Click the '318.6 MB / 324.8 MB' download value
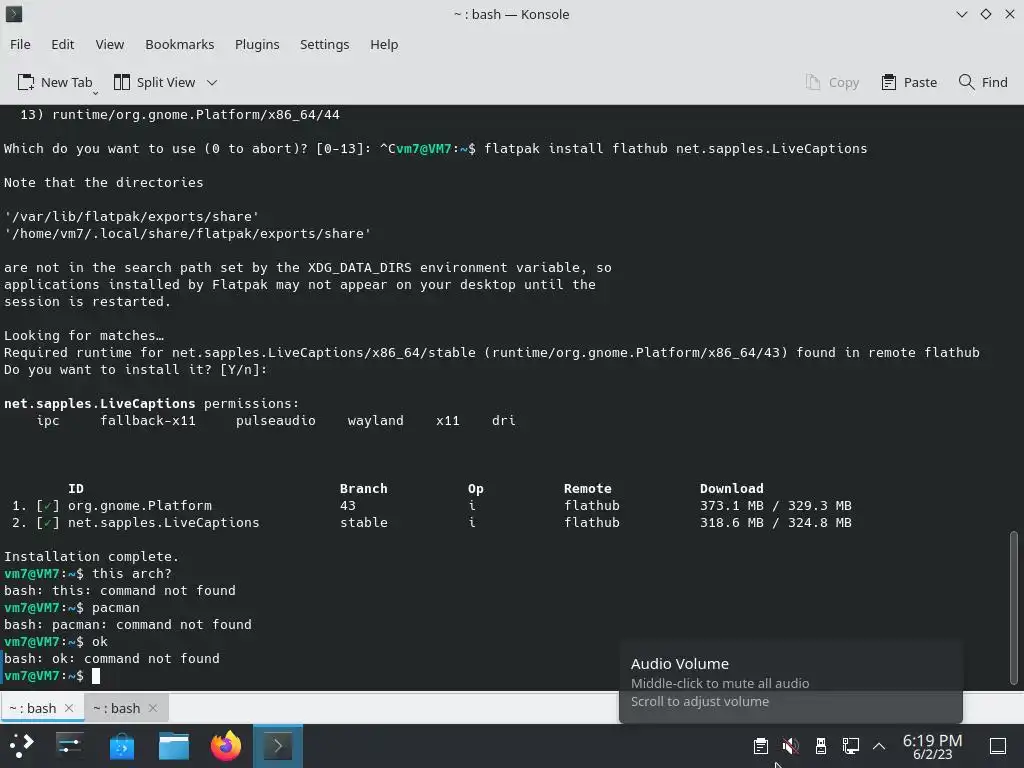Image resolution: width=1024 pixels, height=768 pixels. click(x=776, y=522)
